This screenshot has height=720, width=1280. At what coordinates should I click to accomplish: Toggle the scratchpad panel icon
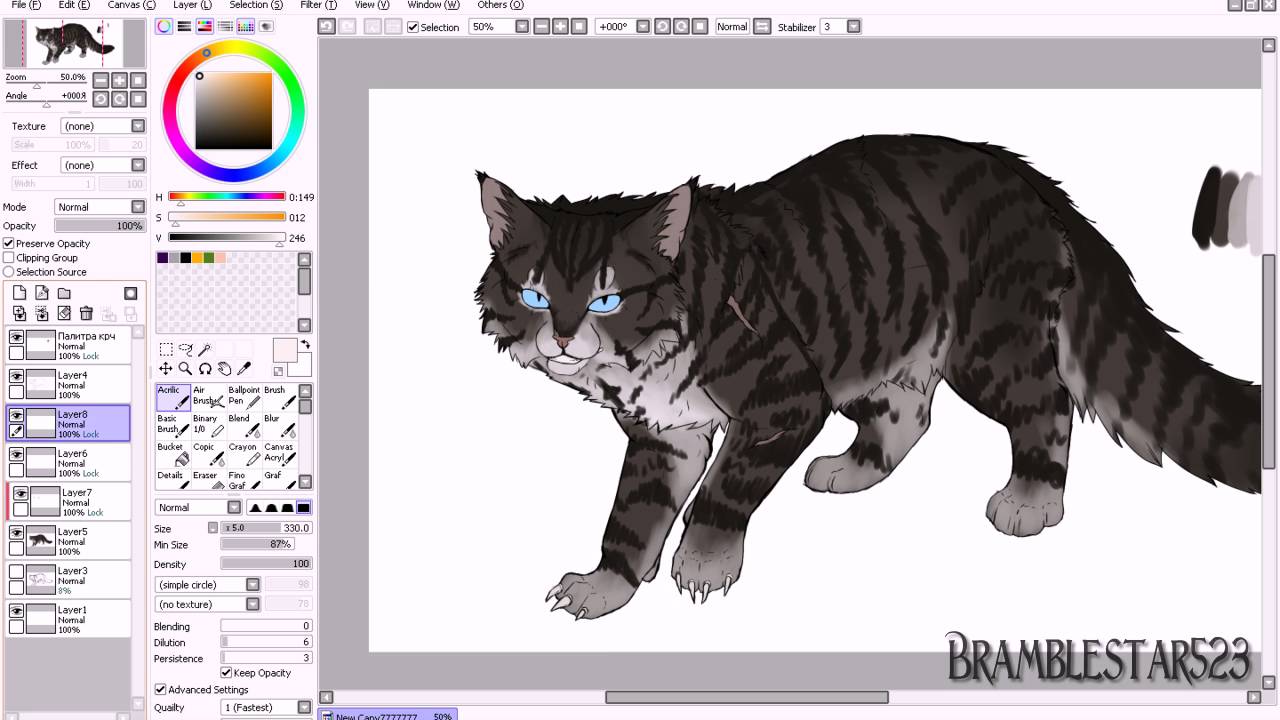pos(266,27)
